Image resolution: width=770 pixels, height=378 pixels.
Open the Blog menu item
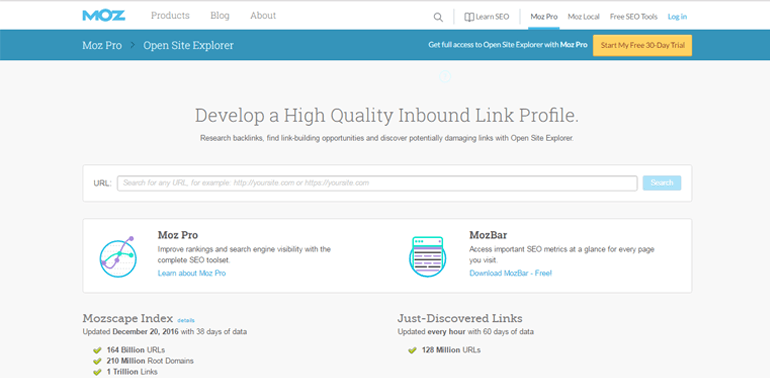coord(220,16)
